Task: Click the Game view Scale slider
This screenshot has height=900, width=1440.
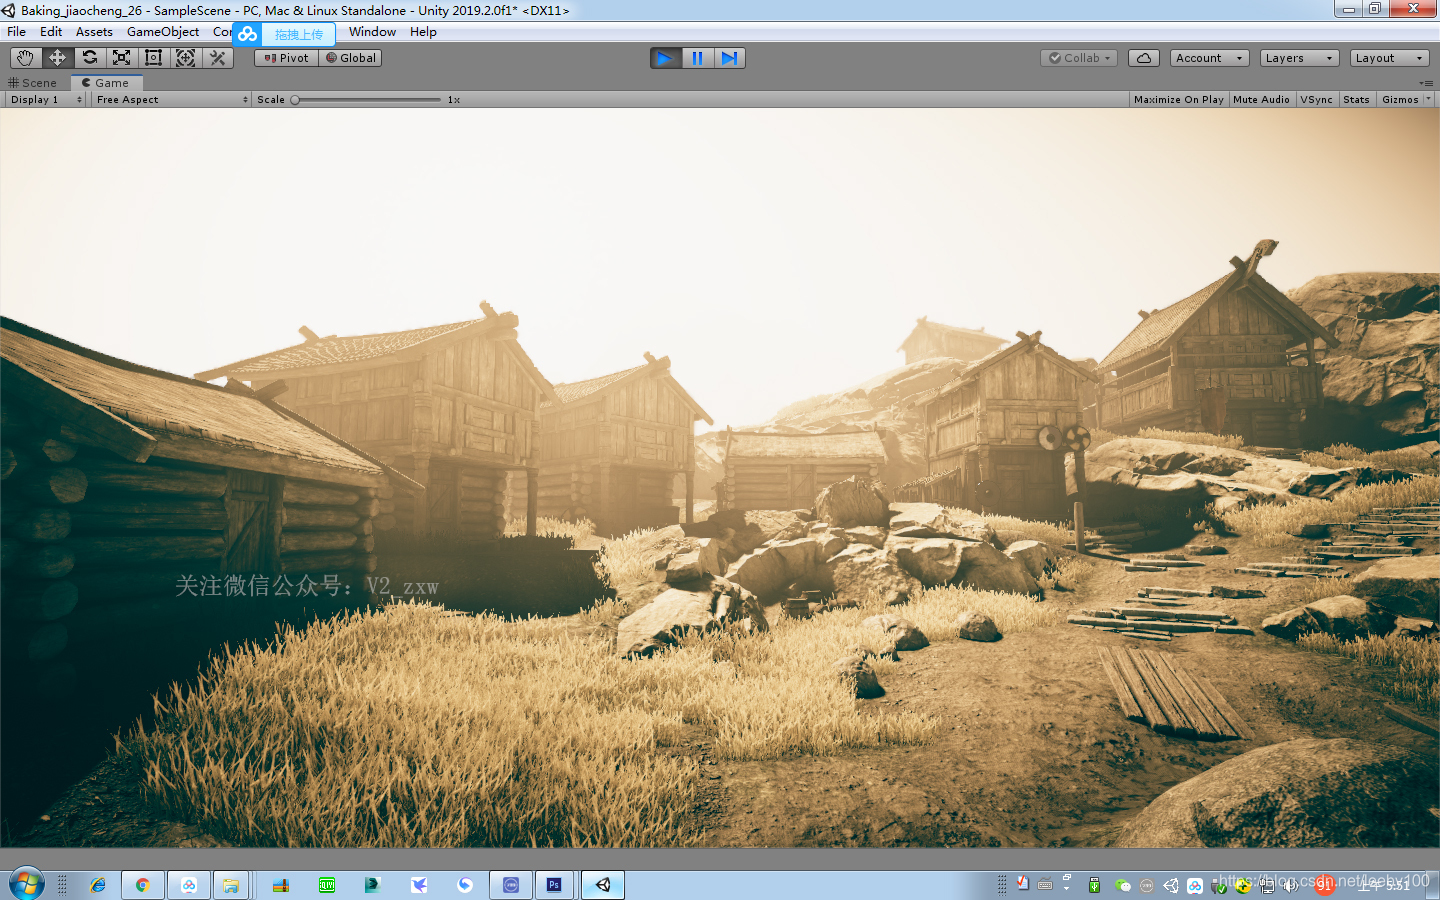Action: click(366, 100)
